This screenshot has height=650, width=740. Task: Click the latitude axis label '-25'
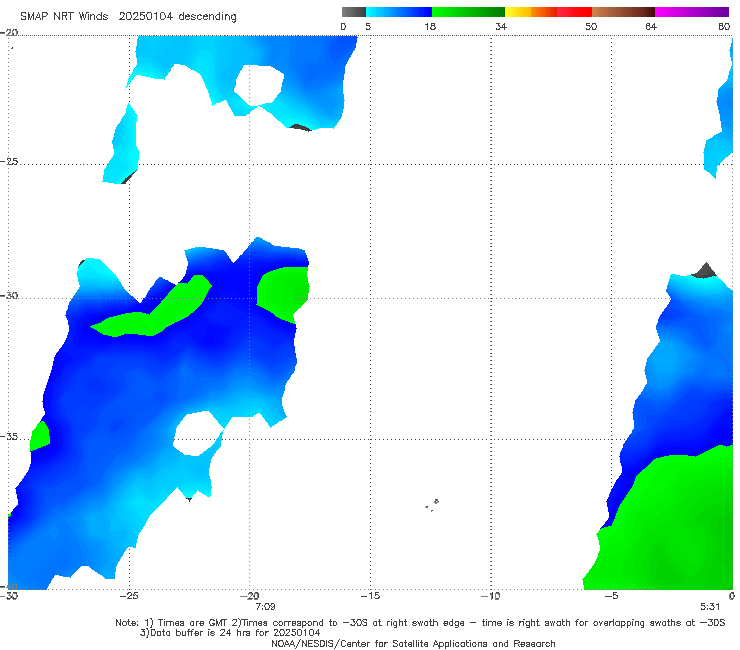click(x=9, y=161)
